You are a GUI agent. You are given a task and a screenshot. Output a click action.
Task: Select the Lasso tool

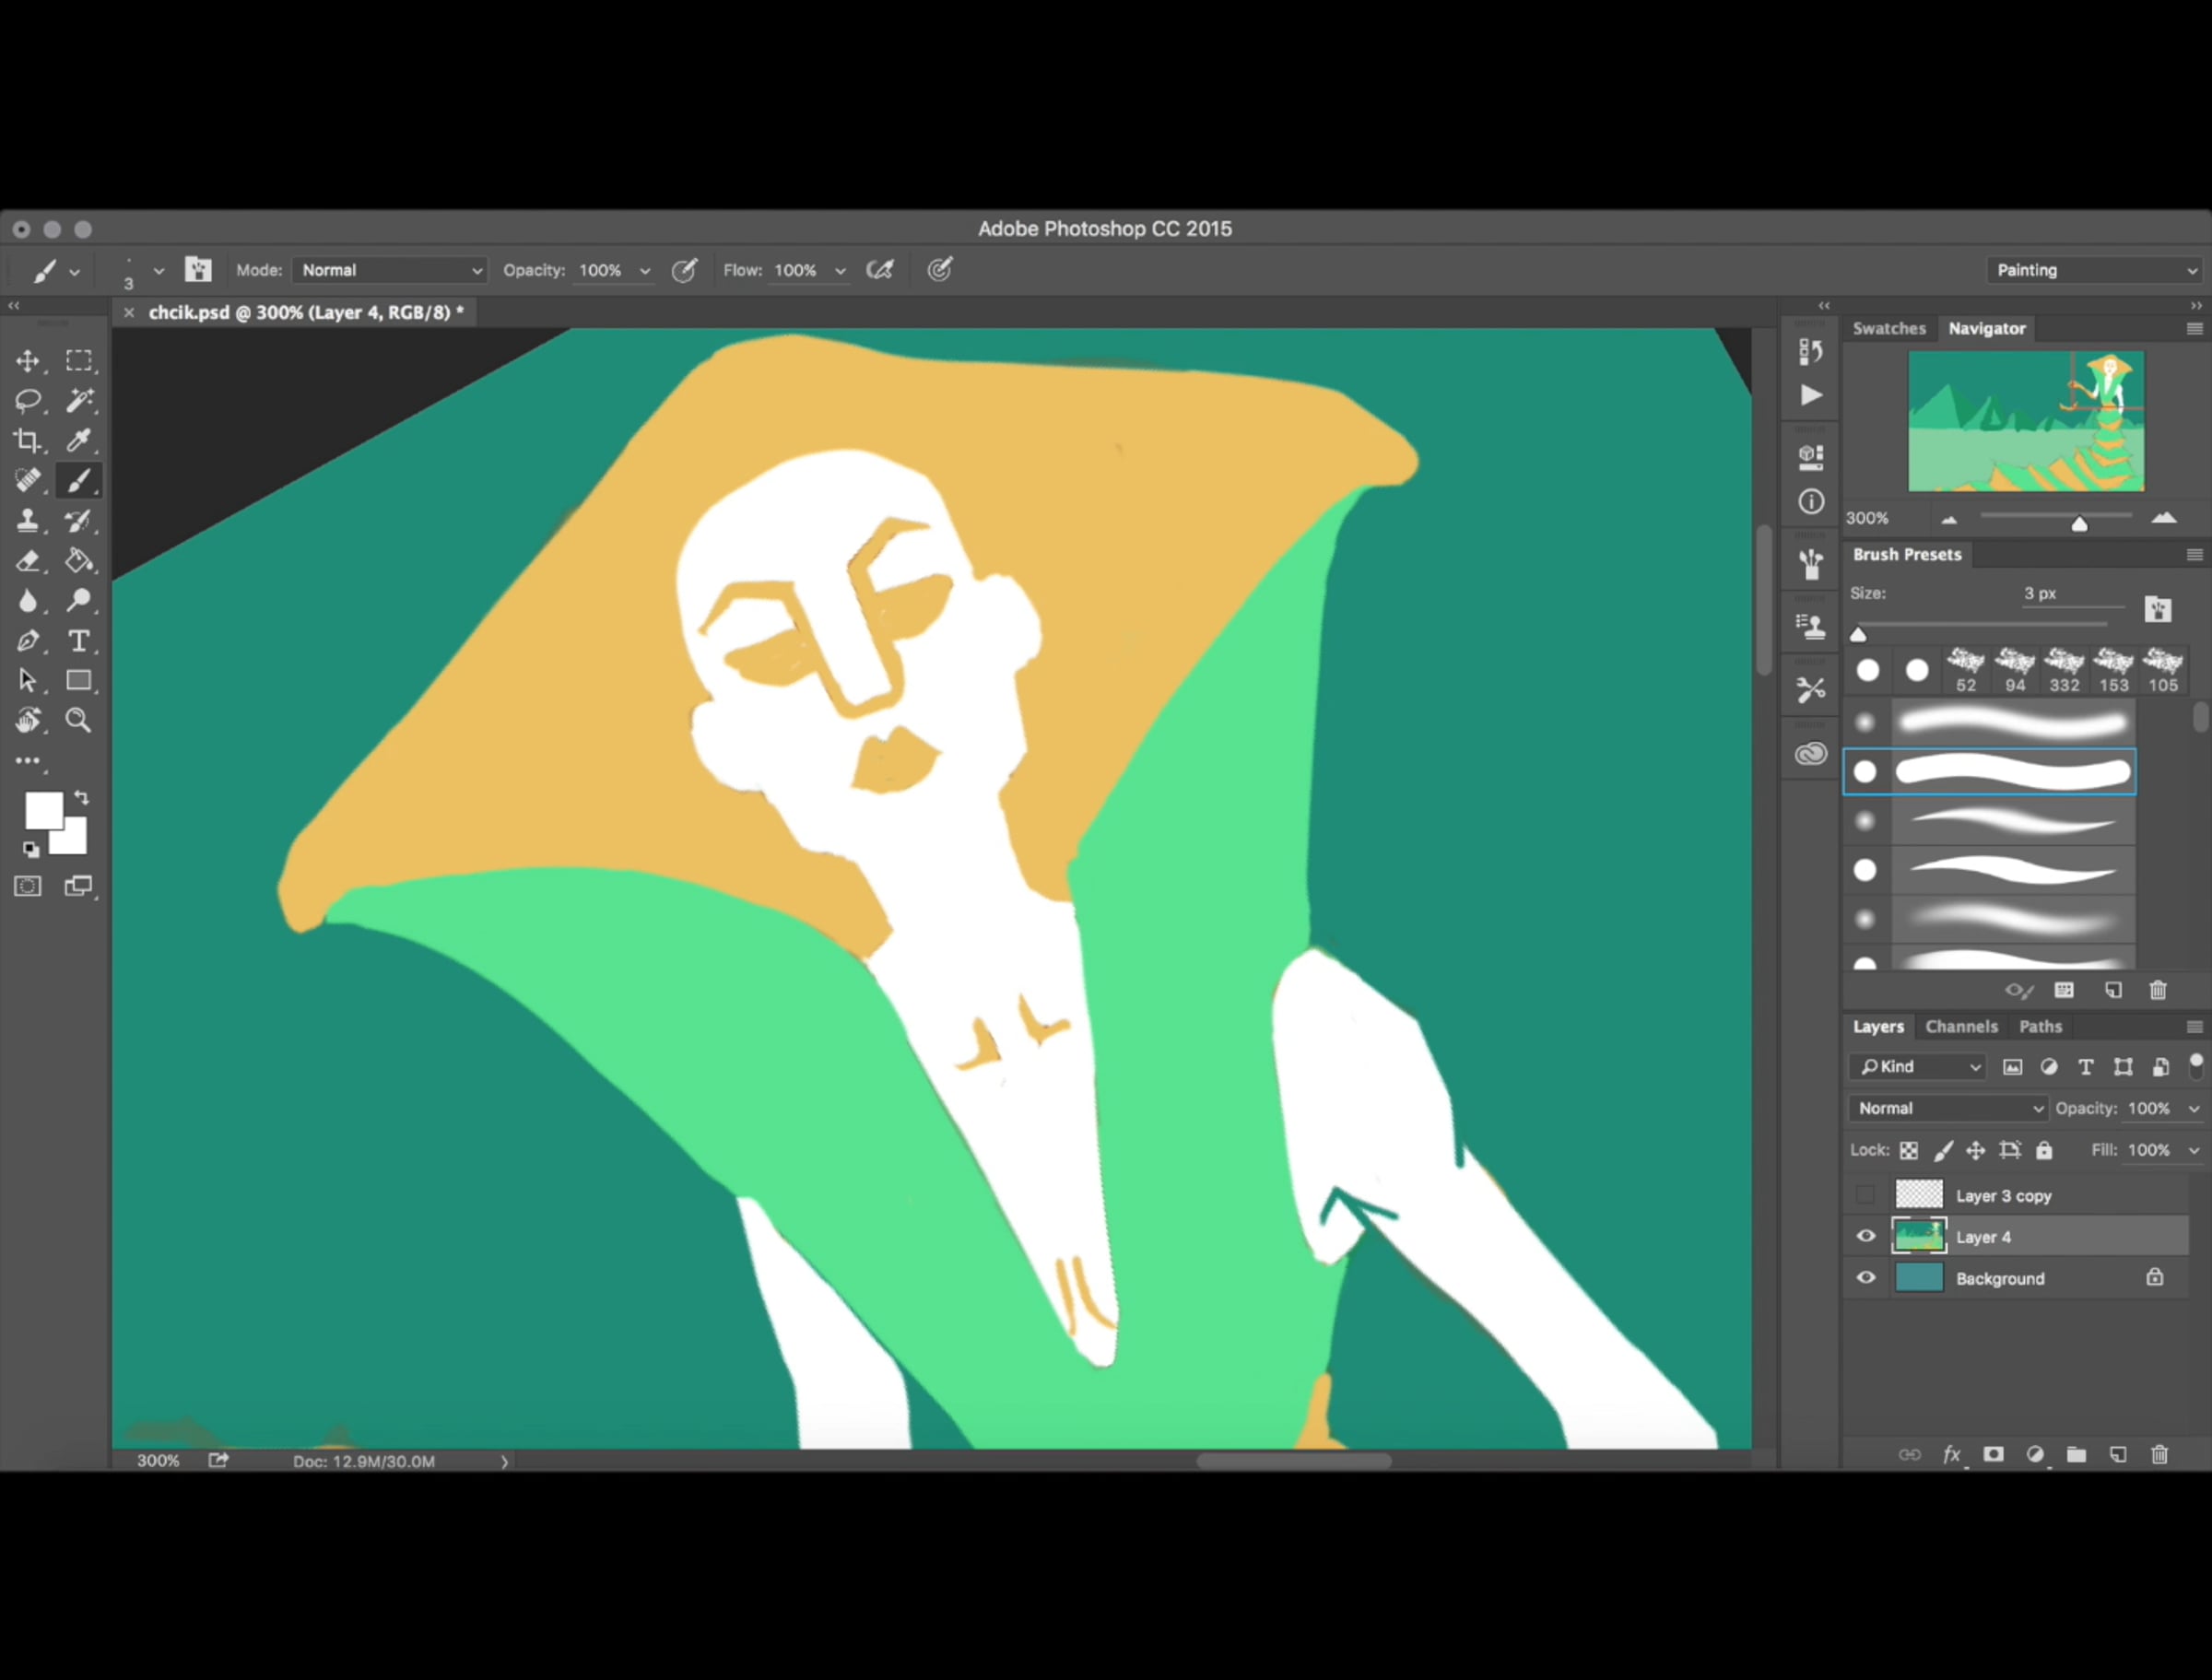[x=28, y=400]
